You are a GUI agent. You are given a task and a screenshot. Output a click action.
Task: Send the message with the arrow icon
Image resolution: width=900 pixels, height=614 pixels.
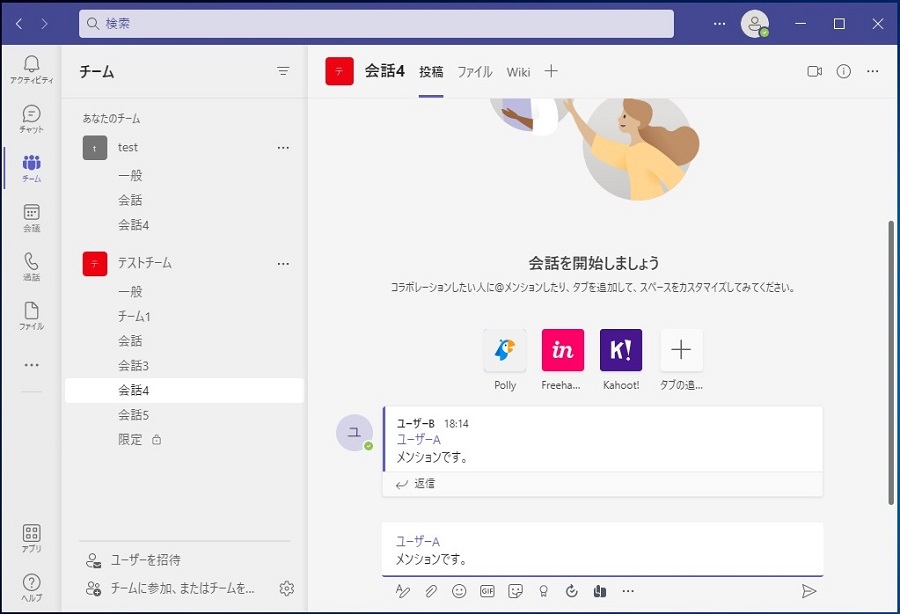click(x=809, y=591)
